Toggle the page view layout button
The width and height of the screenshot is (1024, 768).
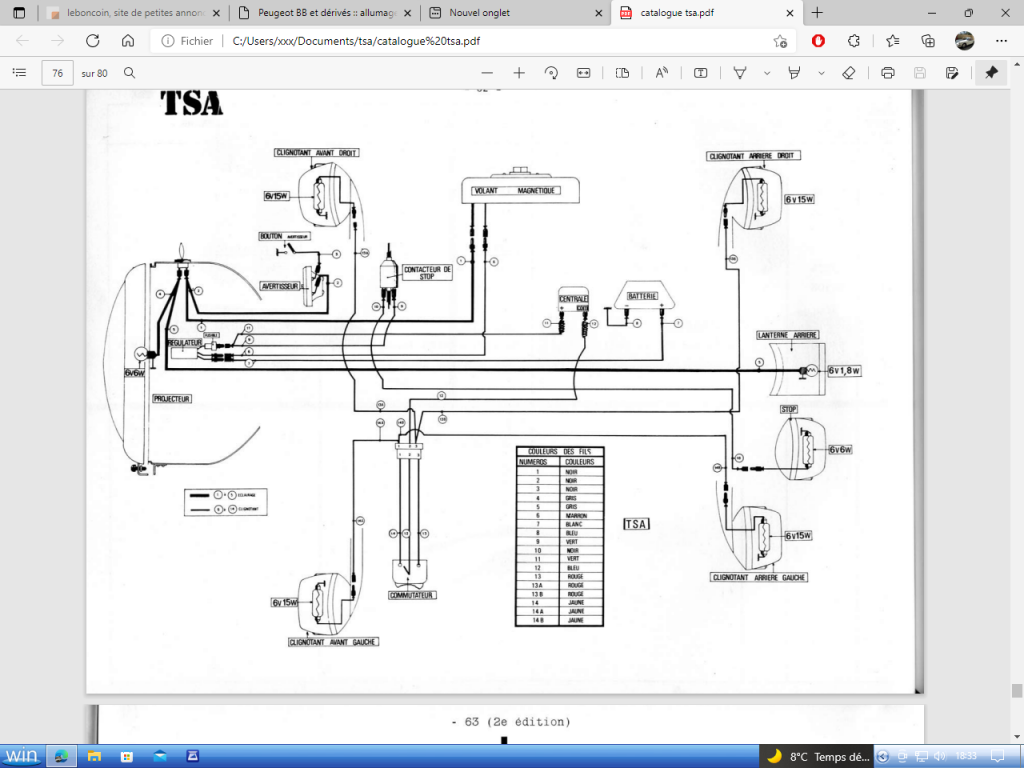click(x=623, y=73)
